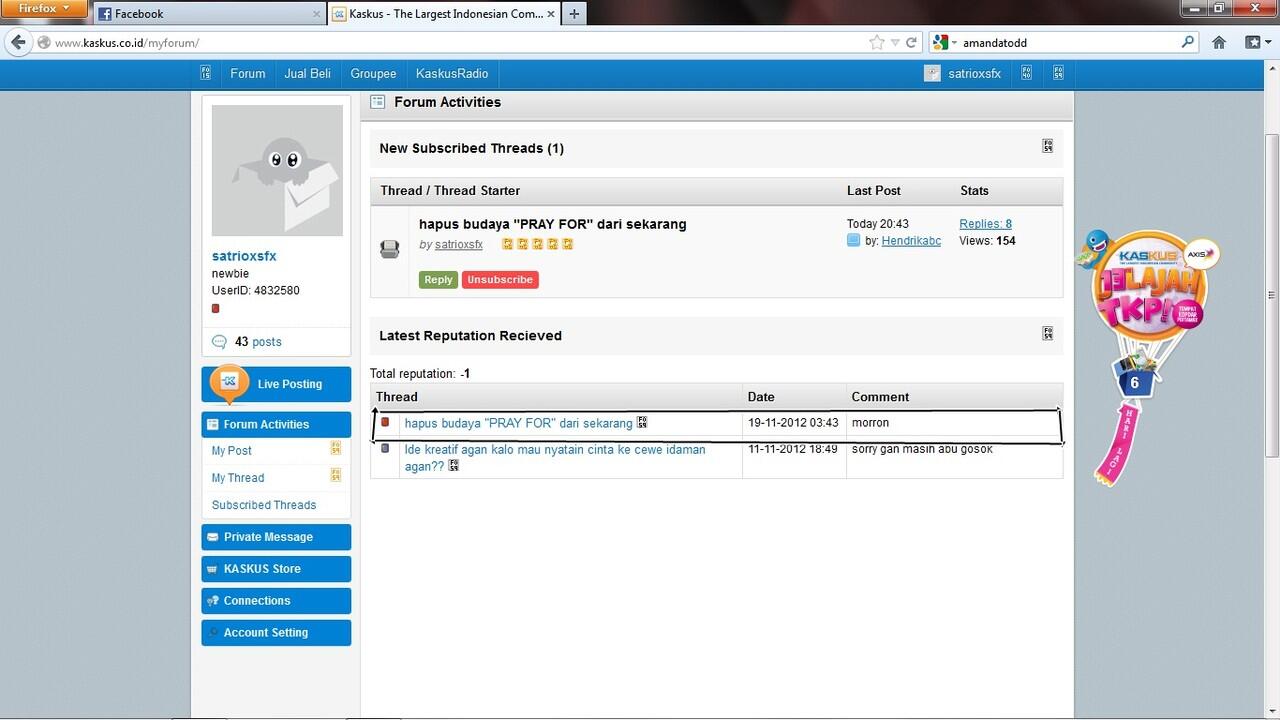This screenshot has width=1280, height=720.
Task: Open the Firefox menu dropdown
Action: (45, 8)
